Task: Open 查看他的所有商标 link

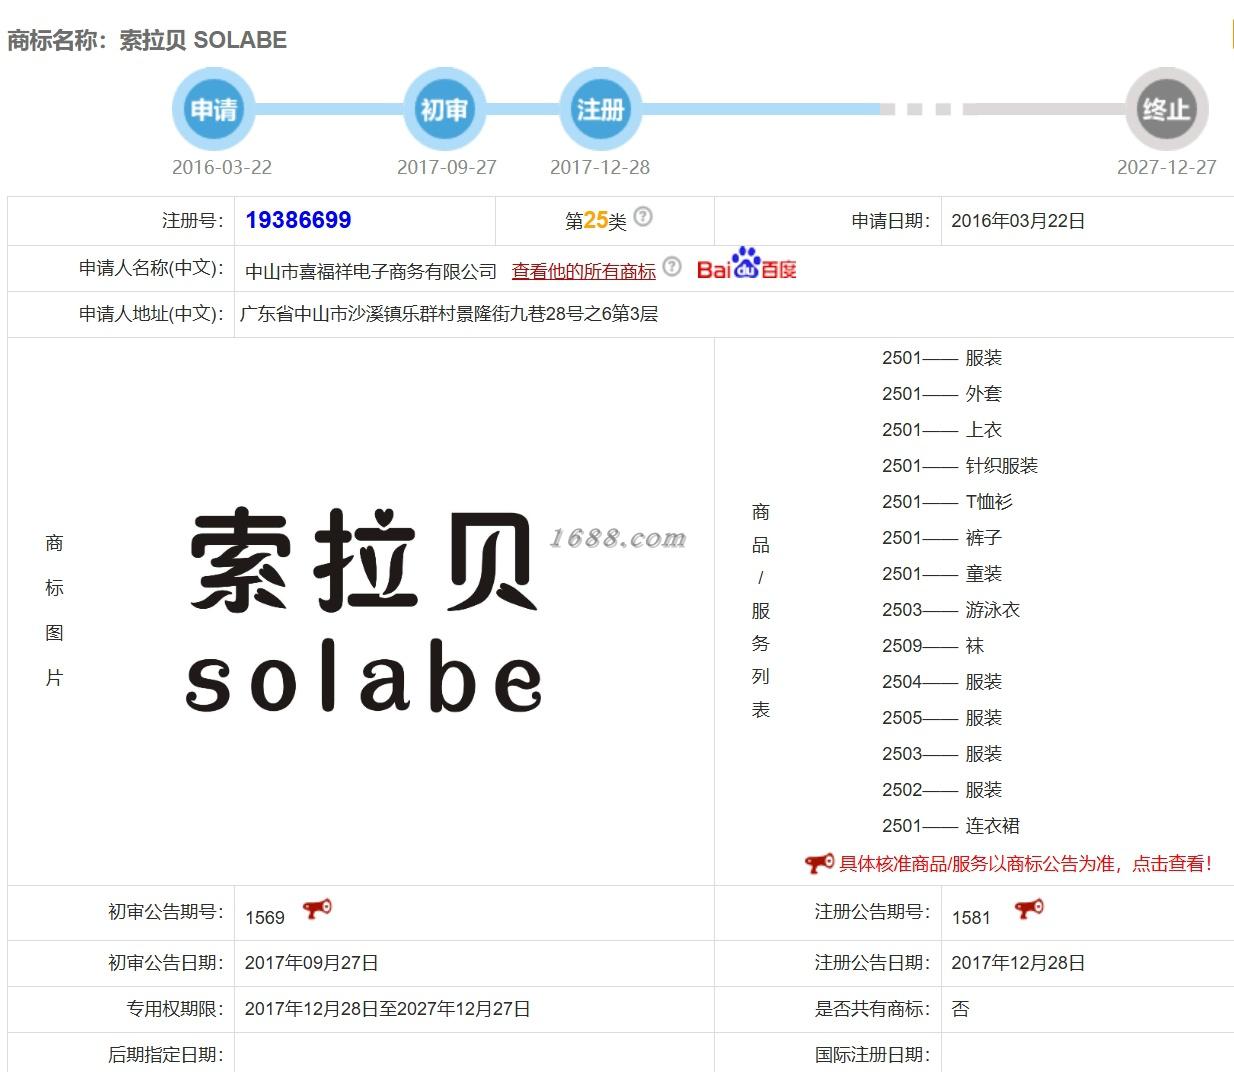Action: (584, 271)
